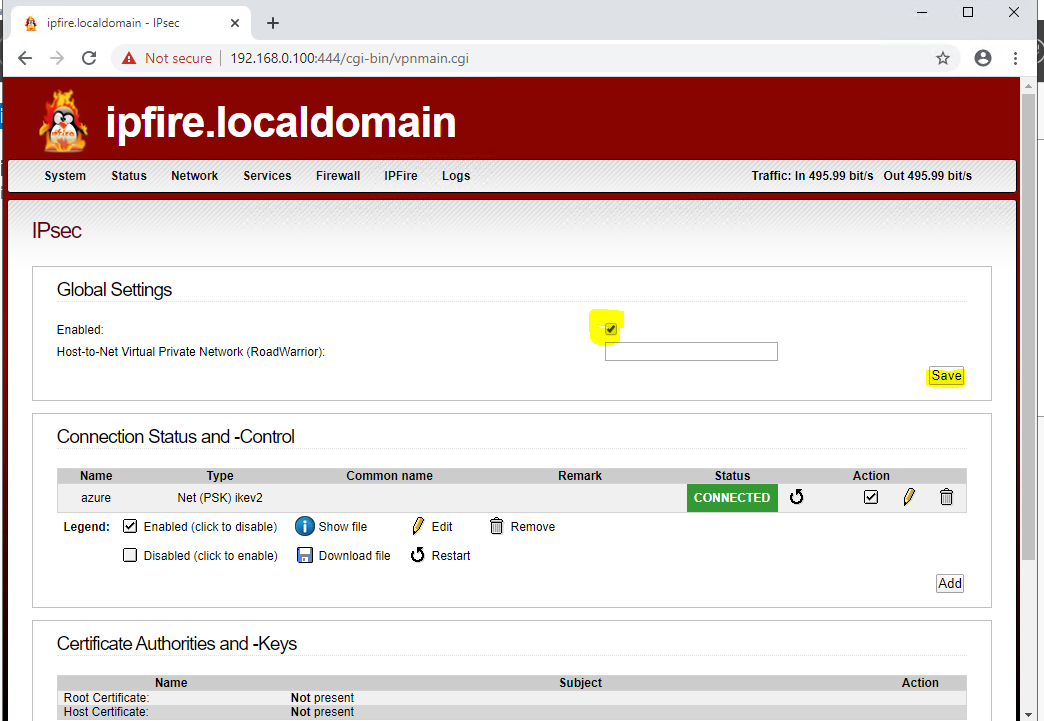Click the Restart icon in the legend

417,555
